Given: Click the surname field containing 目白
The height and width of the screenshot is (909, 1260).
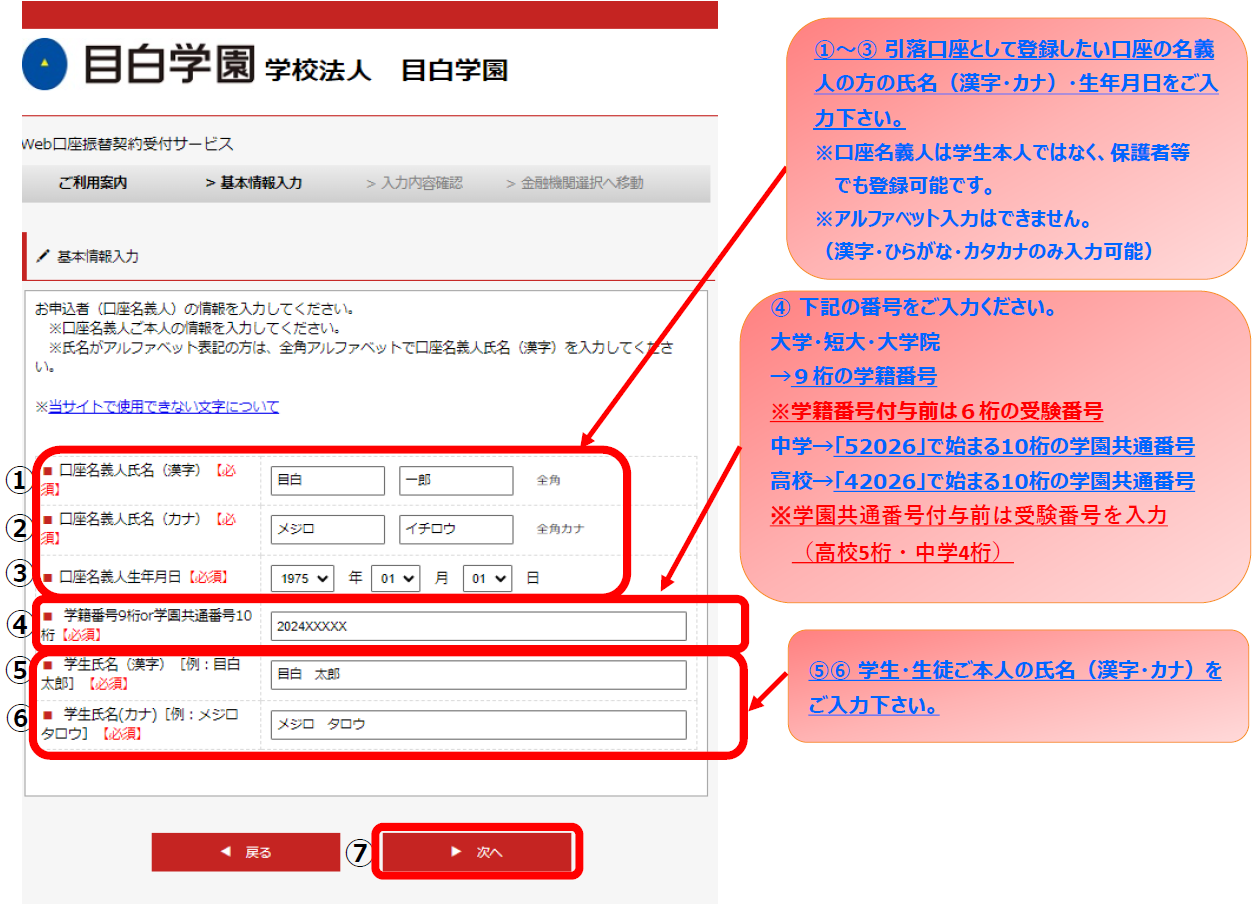Looking at the screenshot, I should click(x=327, y=480).
